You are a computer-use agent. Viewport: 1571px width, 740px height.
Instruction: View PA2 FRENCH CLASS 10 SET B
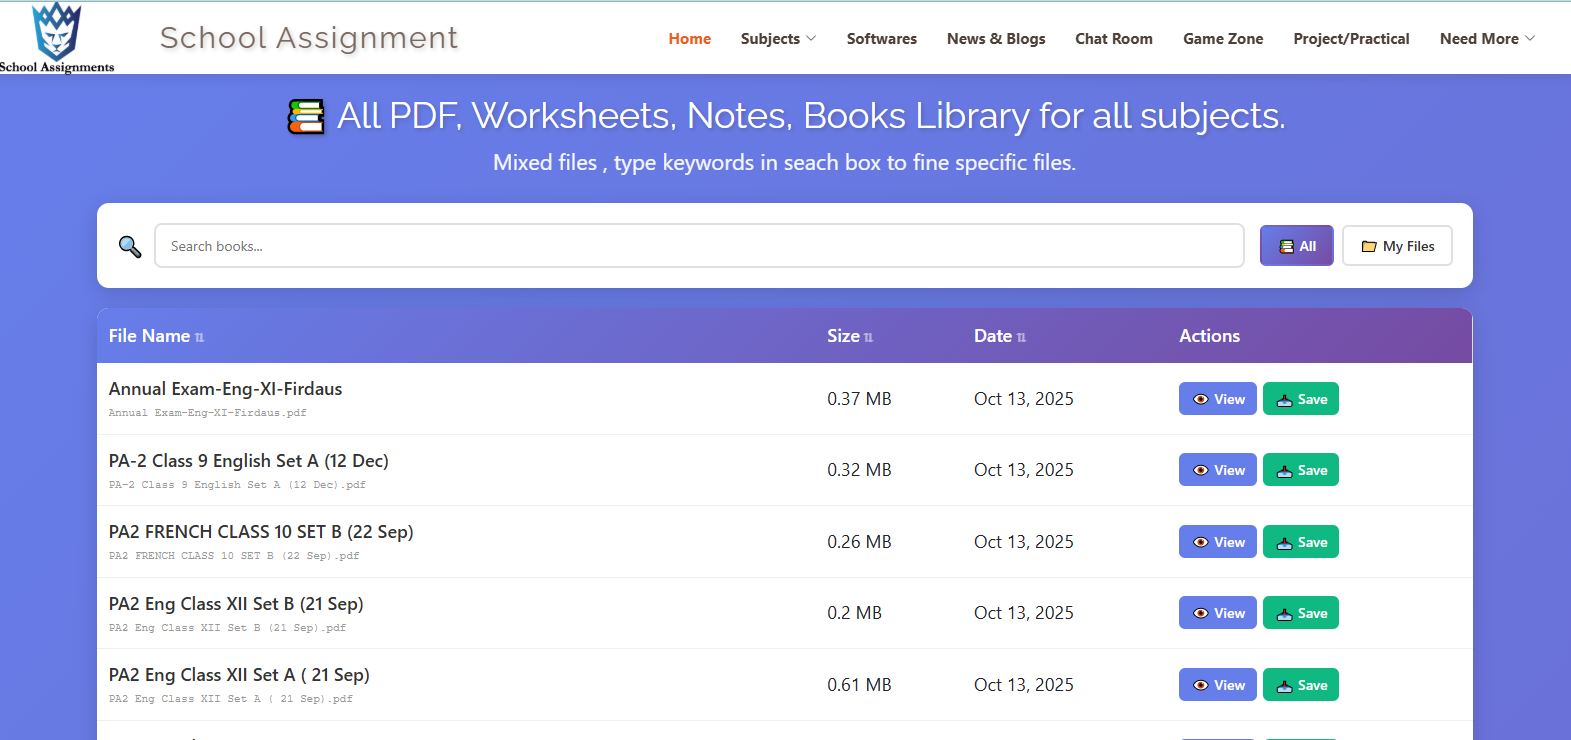1218,542
